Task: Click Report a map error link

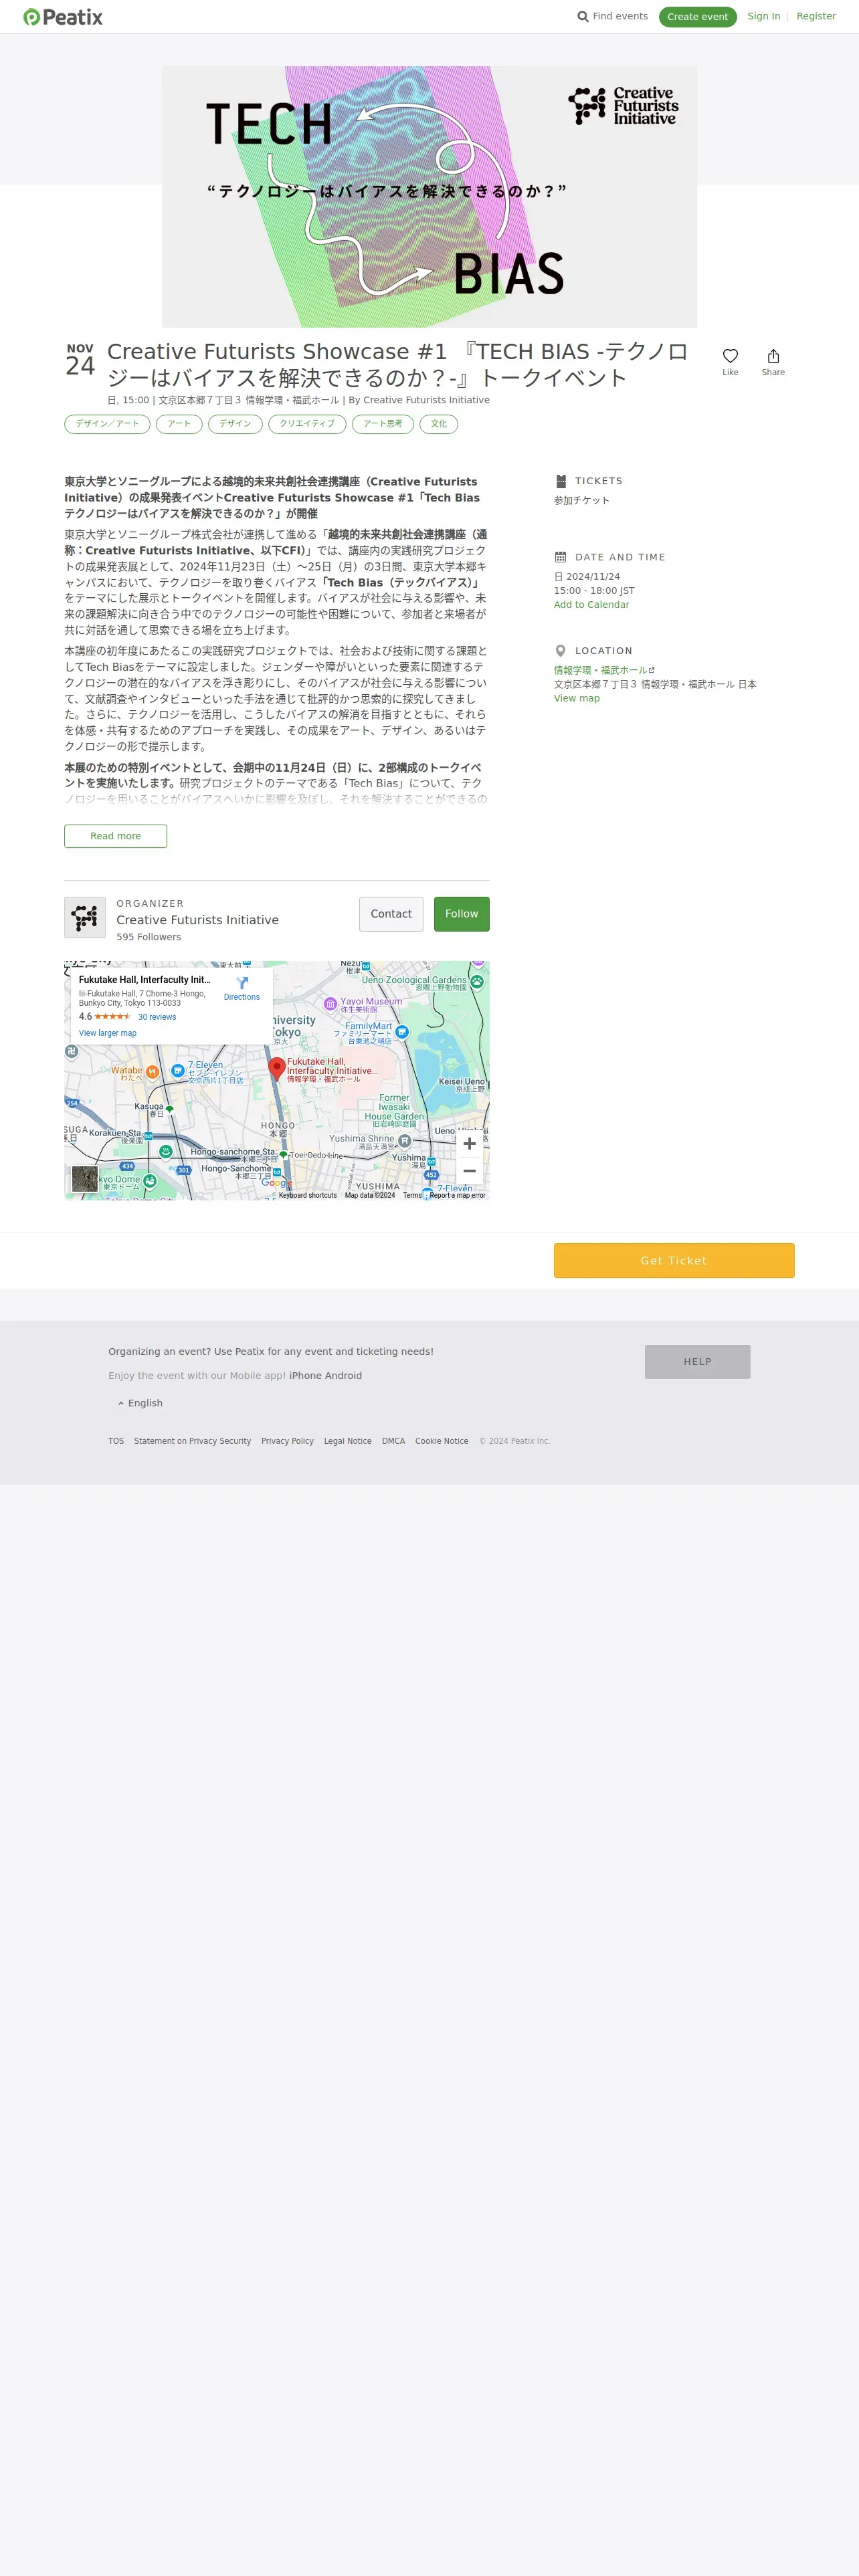Action: (x=457, y=1195)
